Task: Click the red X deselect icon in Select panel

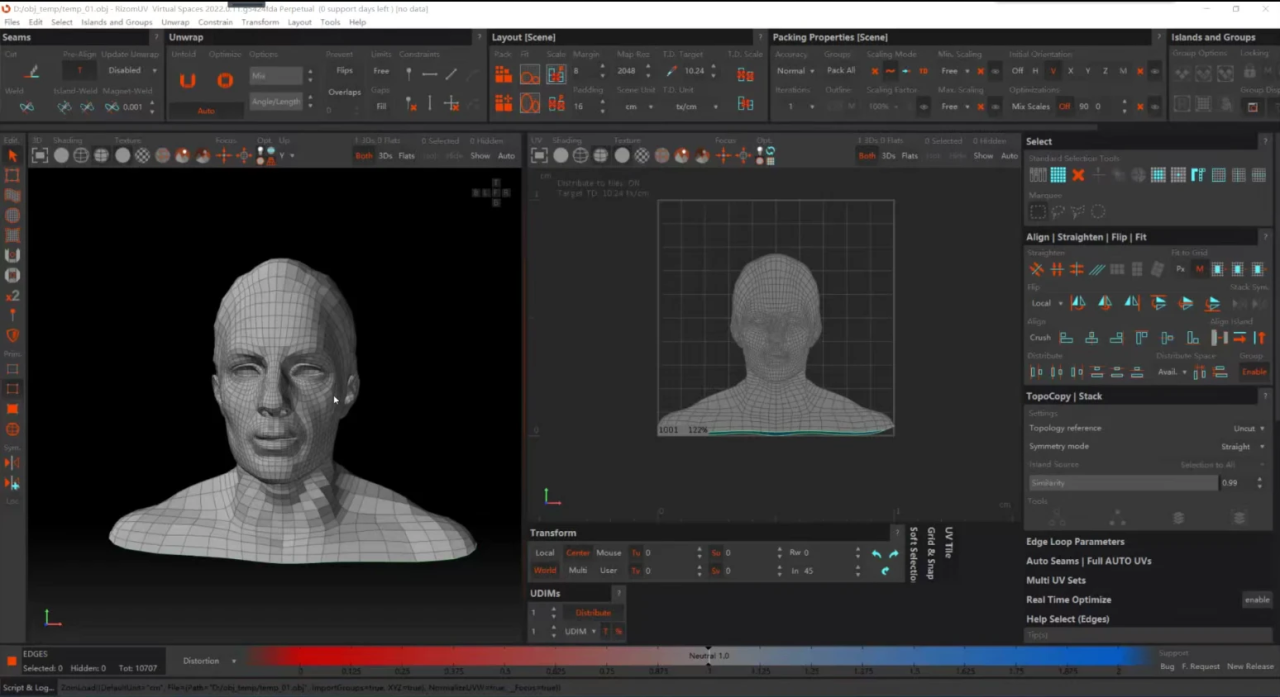Action: coord(1078,175)
